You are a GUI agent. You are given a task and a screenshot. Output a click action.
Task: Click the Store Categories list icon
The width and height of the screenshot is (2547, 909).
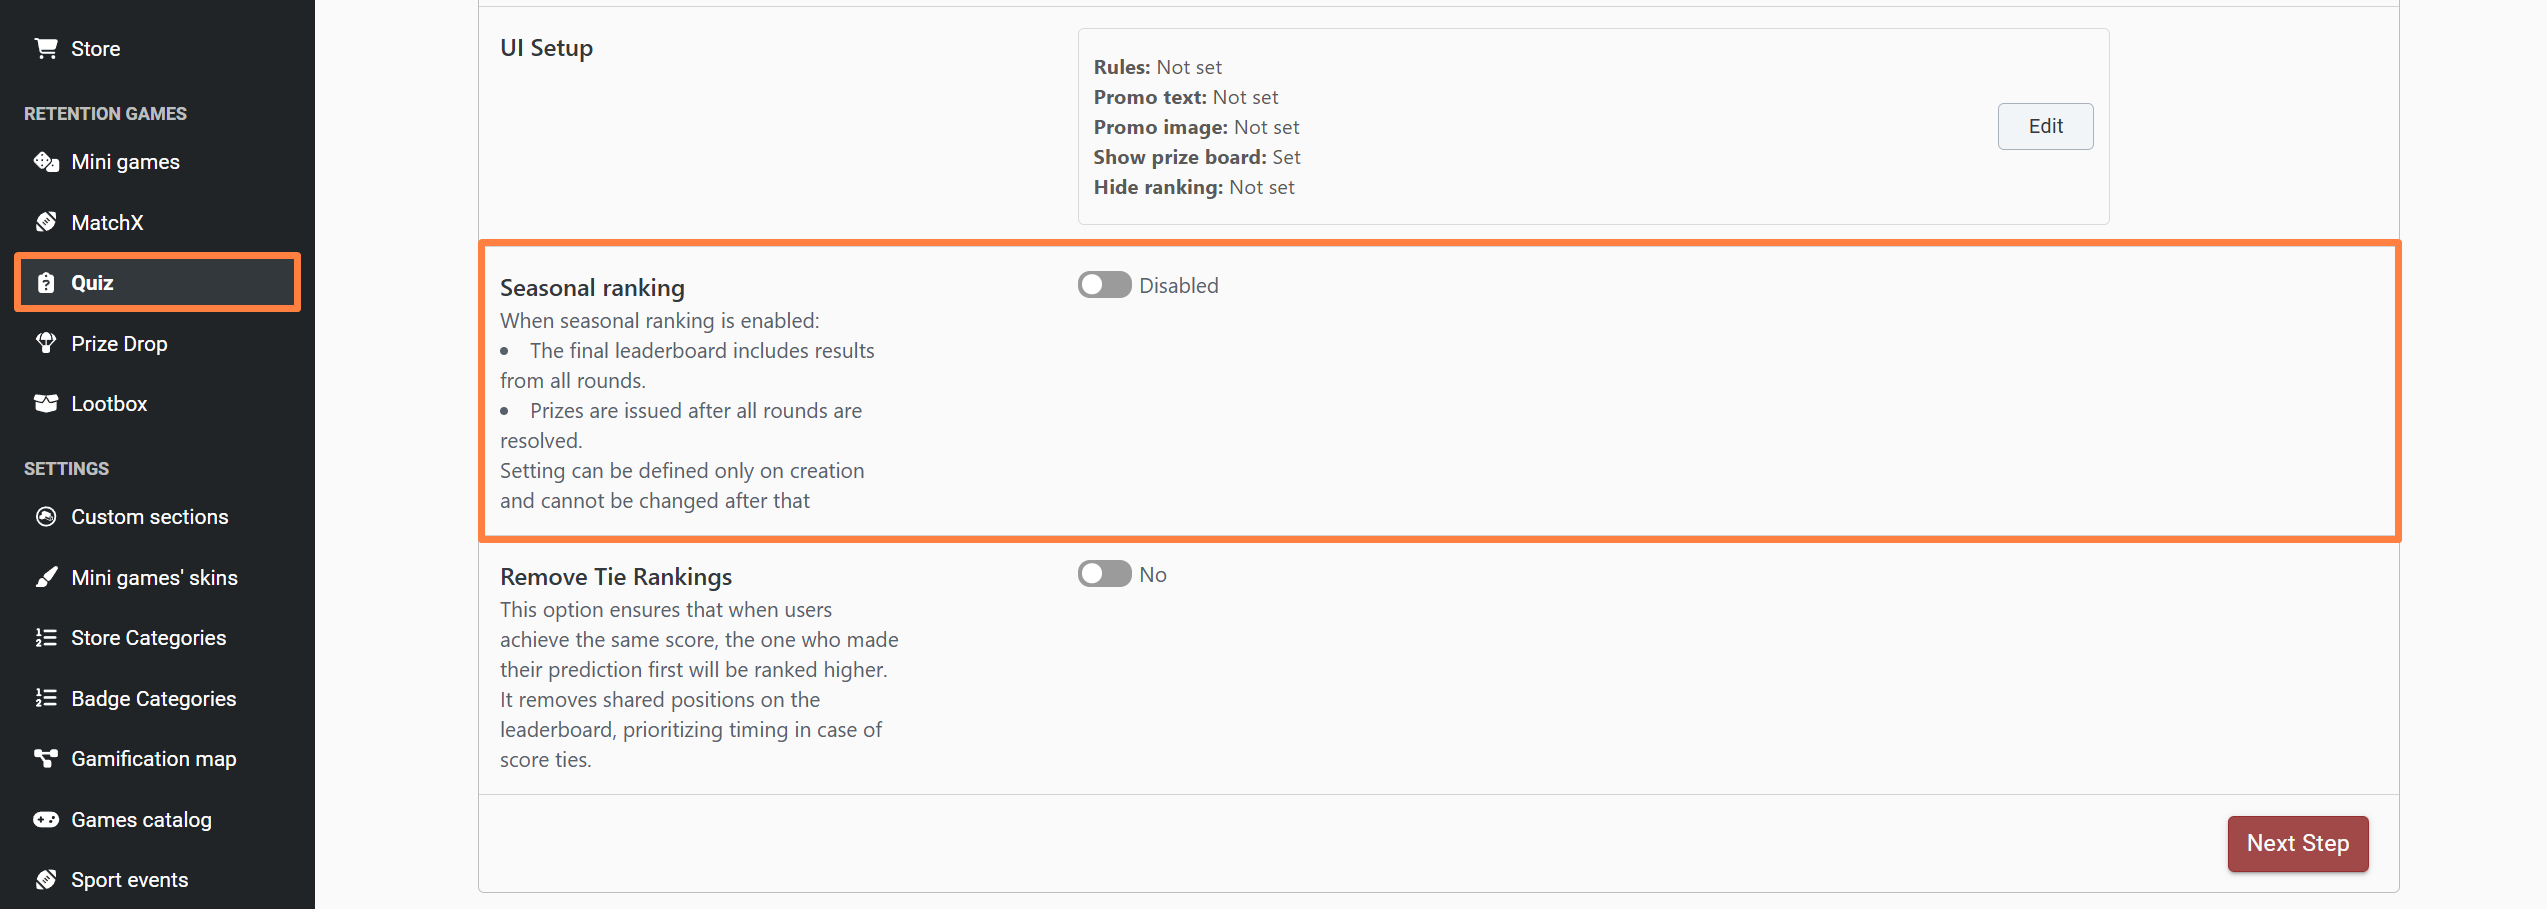[46, 638]
